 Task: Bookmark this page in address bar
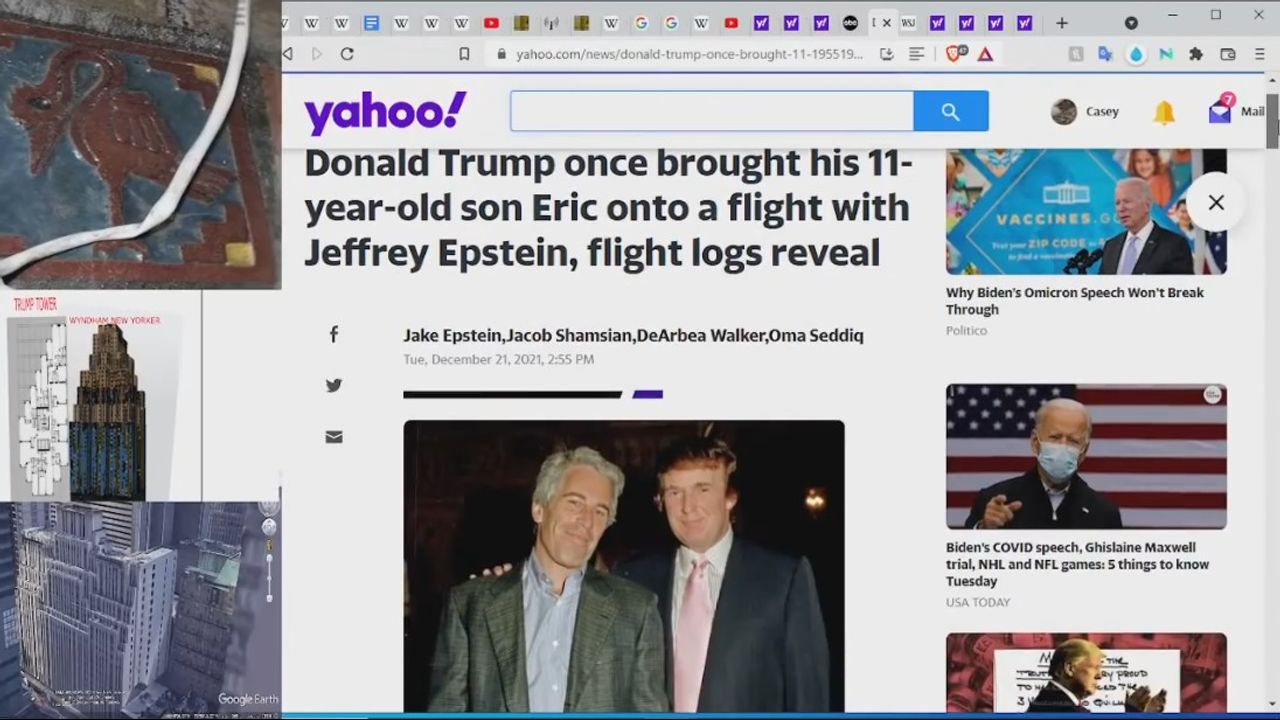point(464,54)
